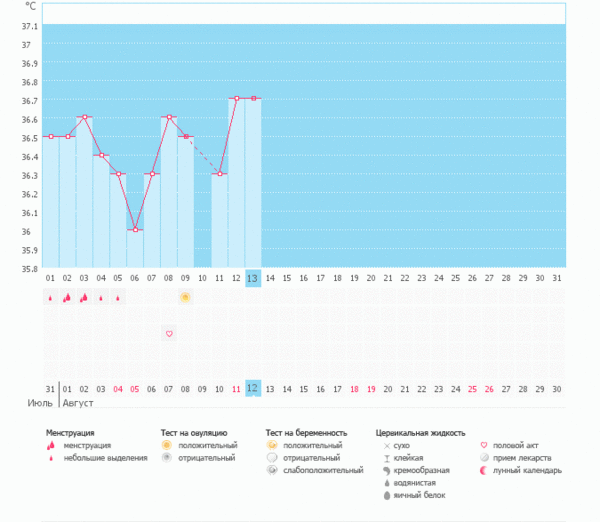Click the menstruation marker under day 03

point(84,297)
